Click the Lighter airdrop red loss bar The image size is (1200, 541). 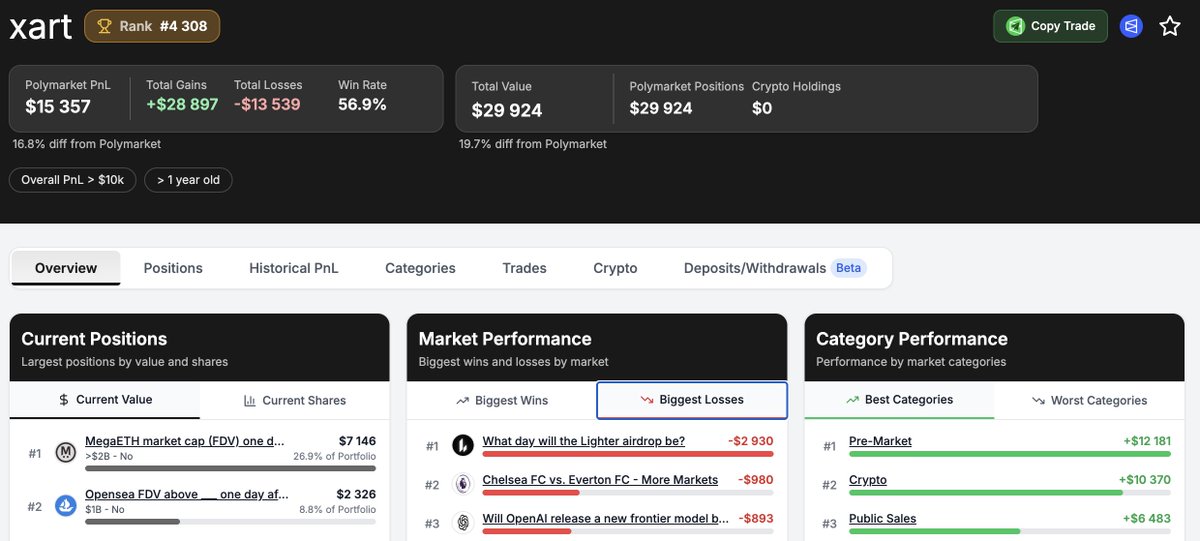(628, 453)
